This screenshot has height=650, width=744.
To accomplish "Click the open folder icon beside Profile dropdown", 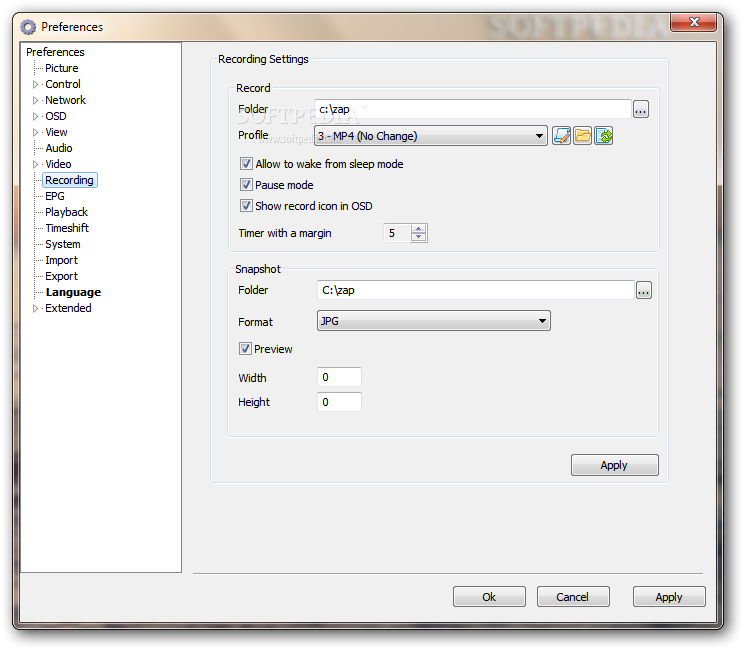I will (x=583, y=136).
